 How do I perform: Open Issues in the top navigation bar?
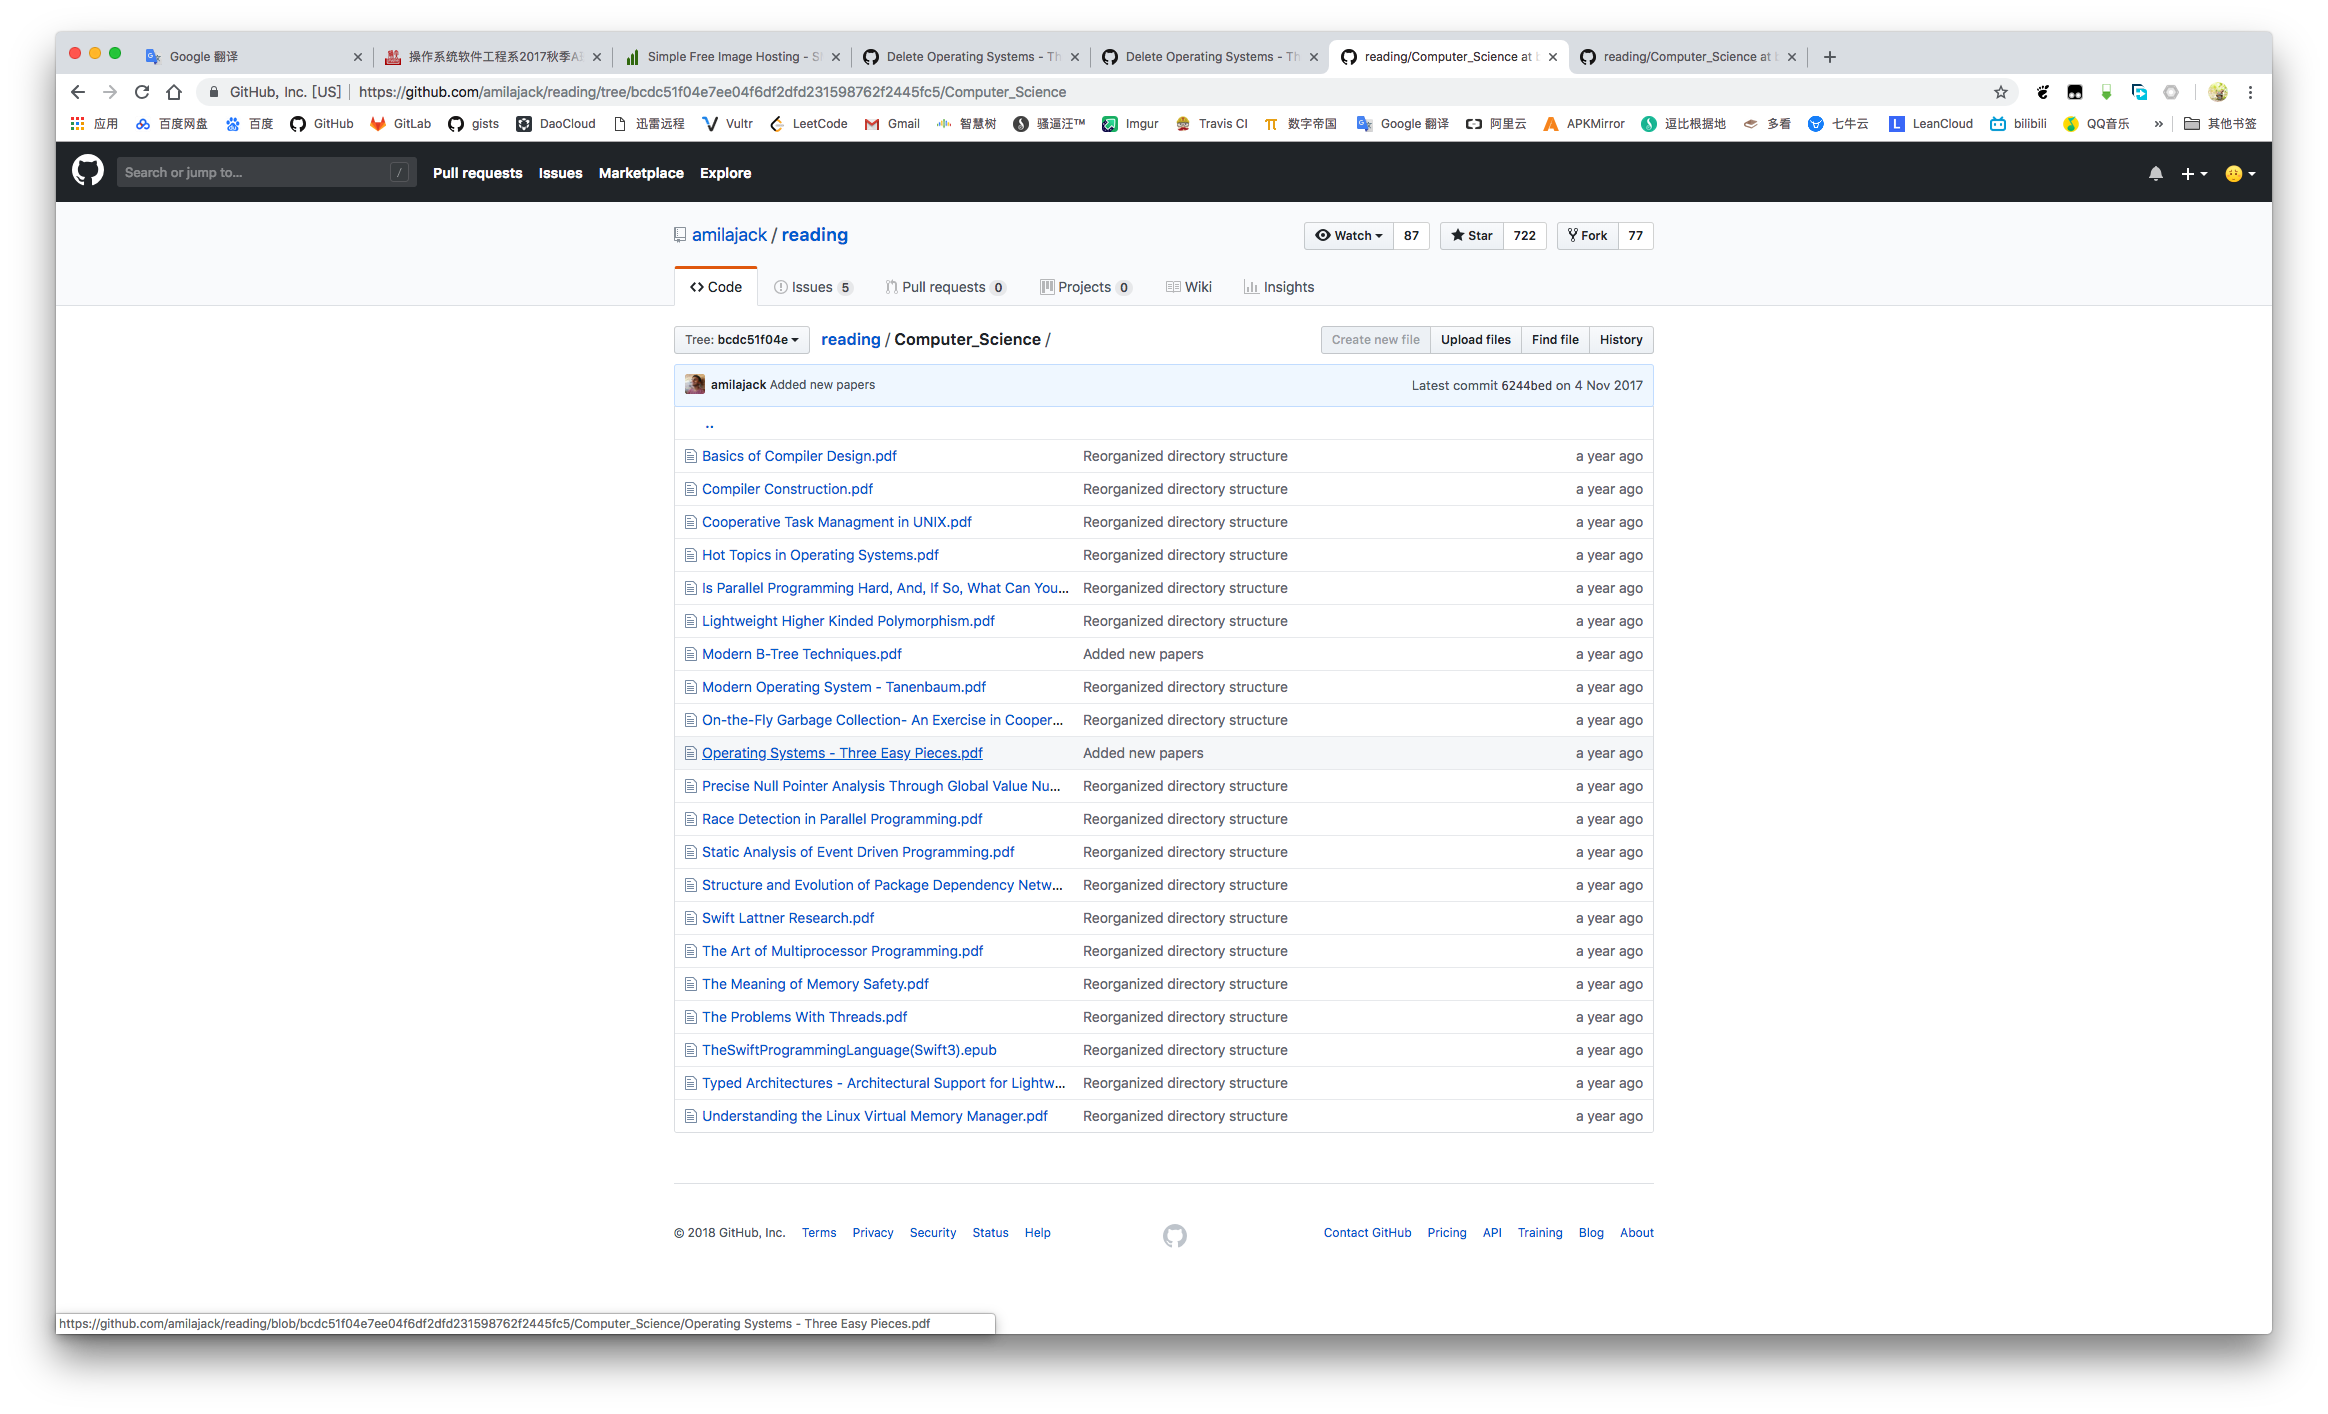pos(560,173)
